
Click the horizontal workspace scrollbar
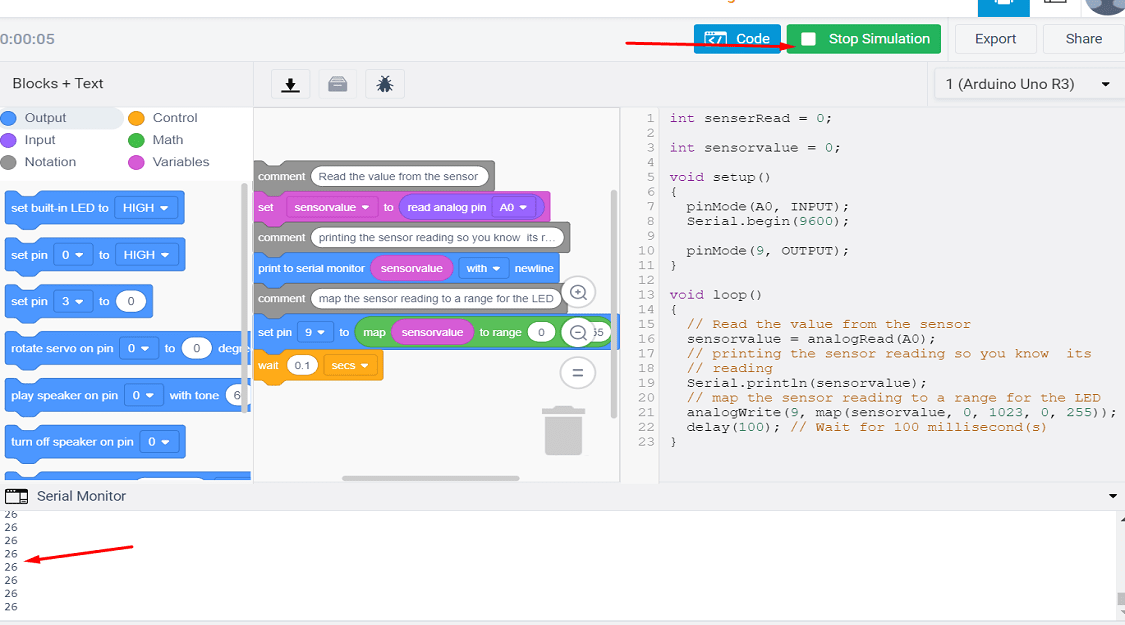pos(430,478)
